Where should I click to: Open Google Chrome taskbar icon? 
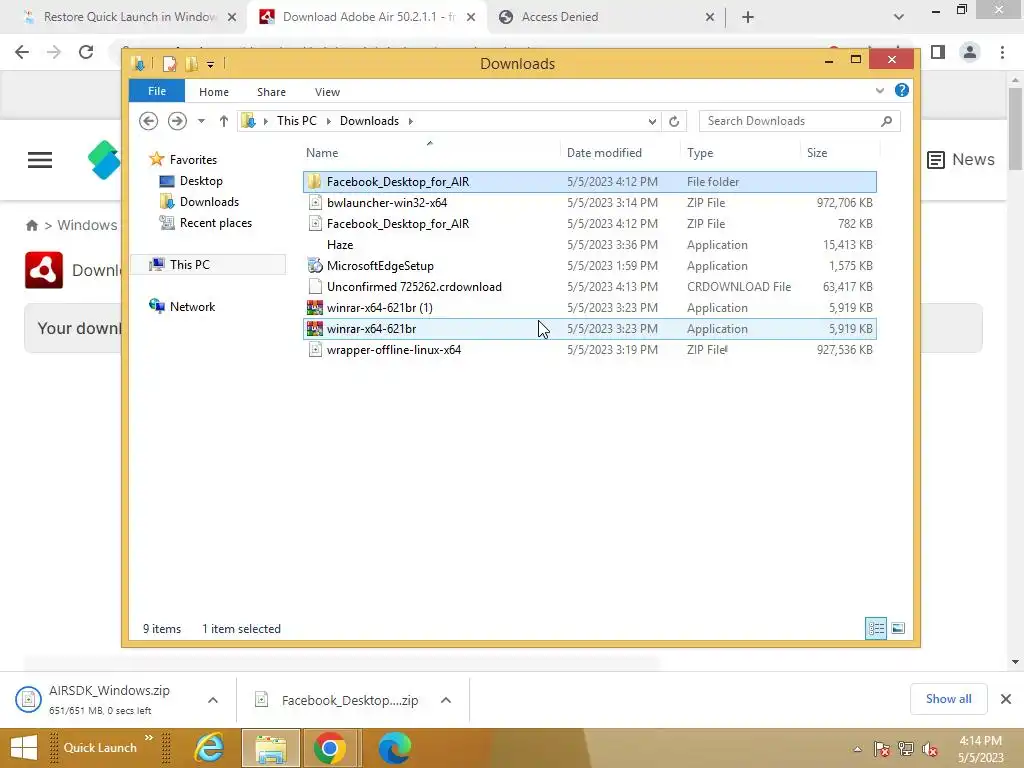coord(330,748)
